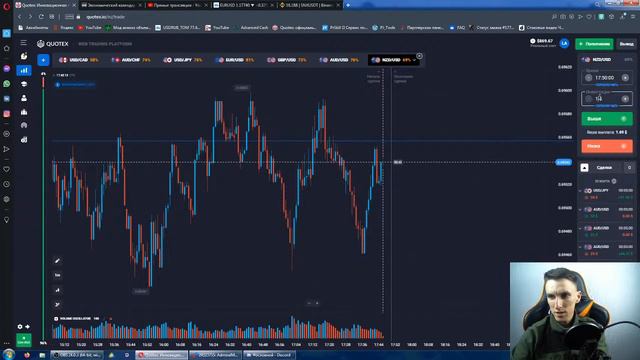Click the green deposit button

pyautogui.click(x=594, y=44)
